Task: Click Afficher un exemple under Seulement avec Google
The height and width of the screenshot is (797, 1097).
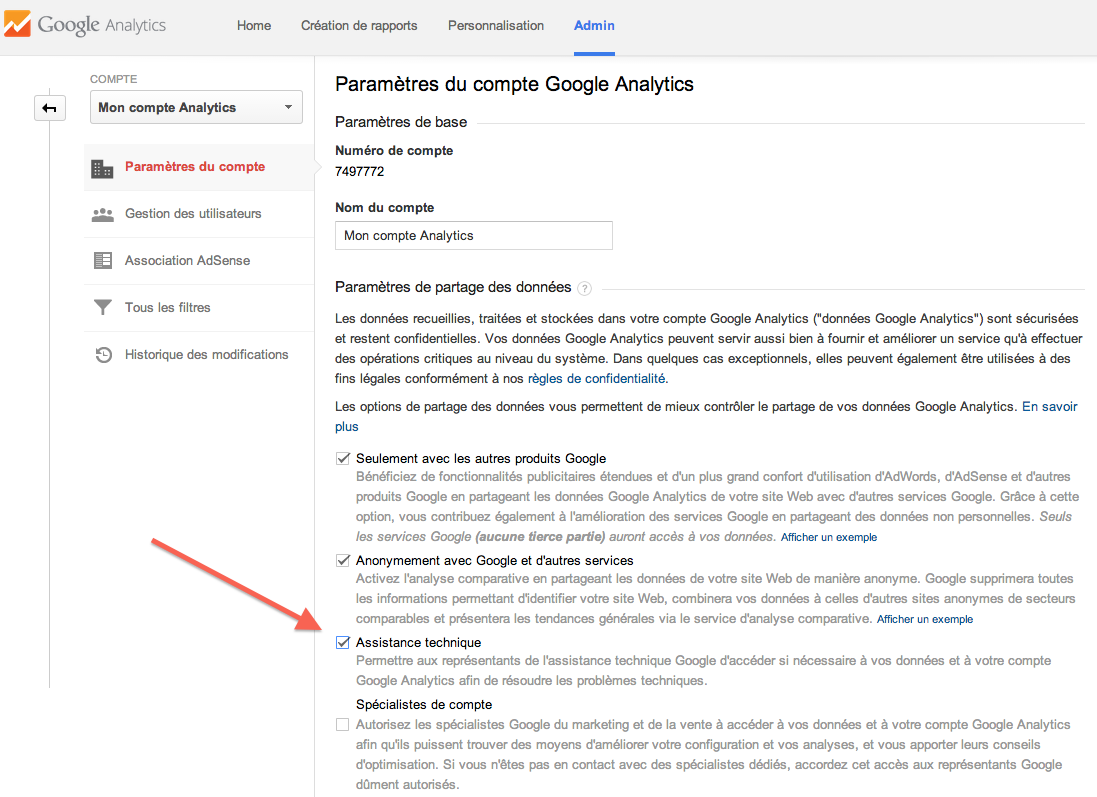Action: point(828,537)
